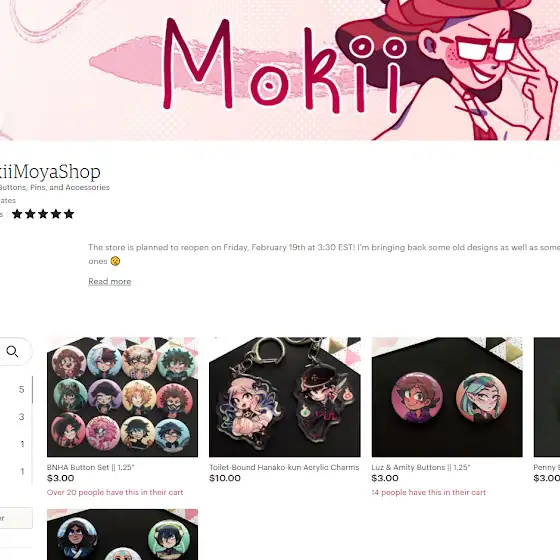Click the MoyaShop shop name heading
The image size is (560, 560).
50,172
